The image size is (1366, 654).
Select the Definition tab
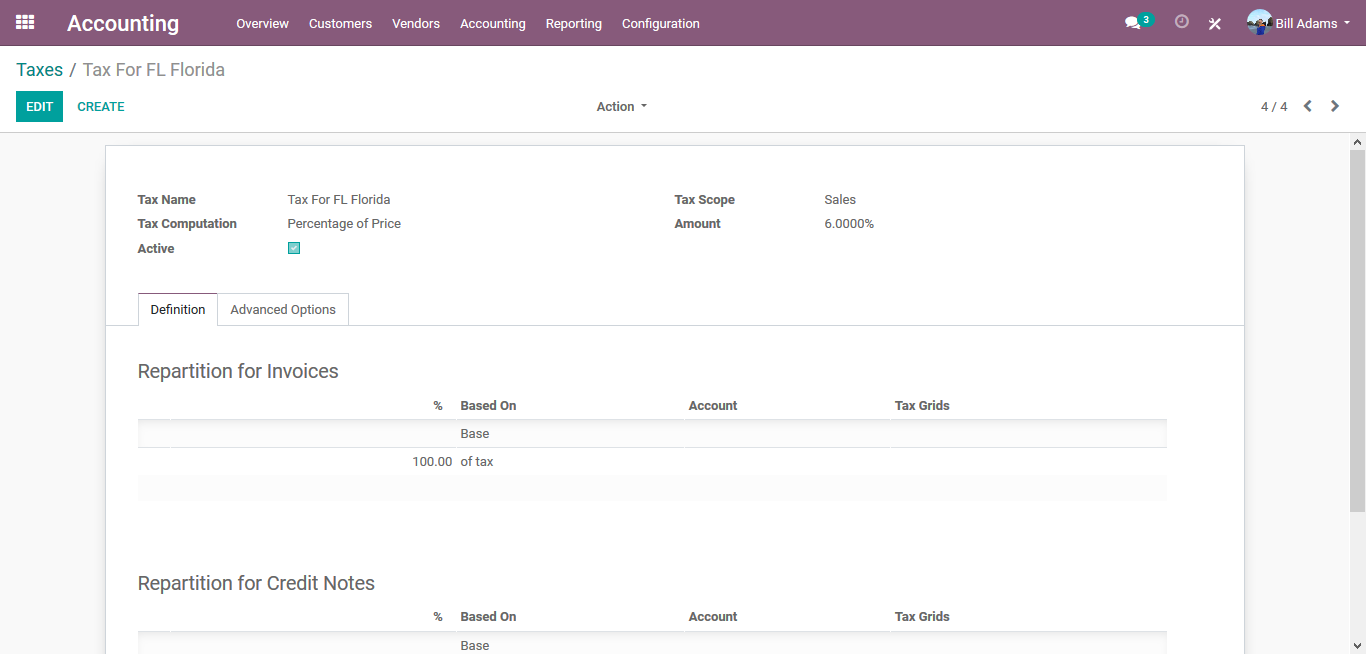click(x=178, y=310)
